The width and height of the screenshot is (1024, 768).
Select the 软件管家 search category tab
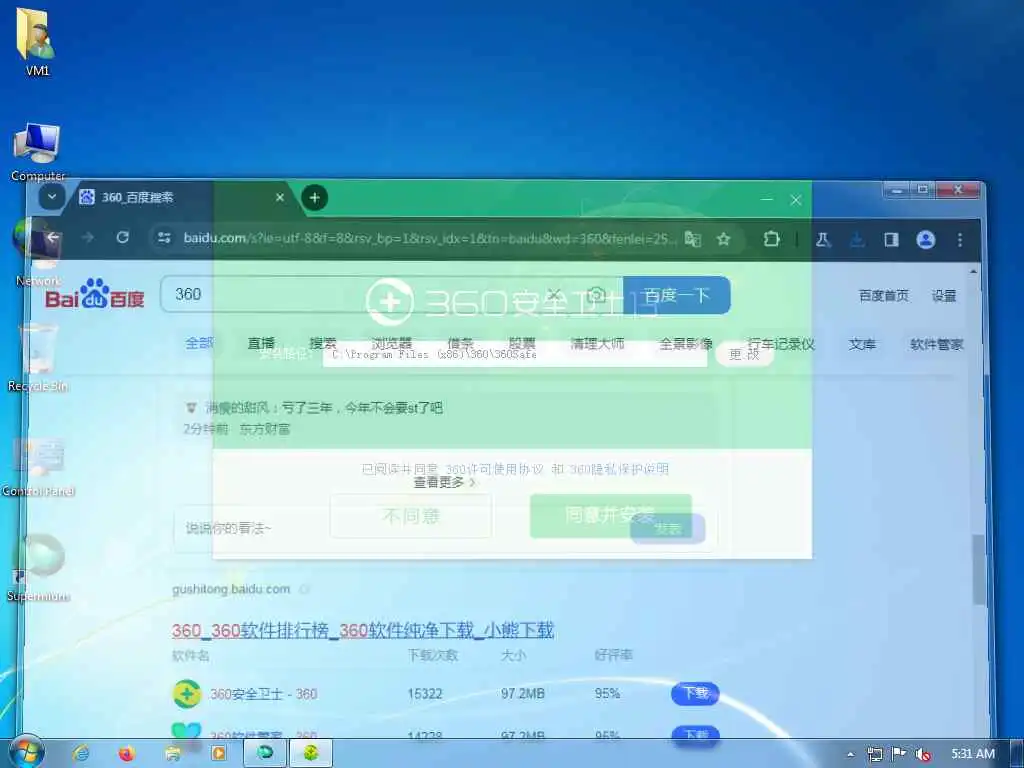(936, 344)
